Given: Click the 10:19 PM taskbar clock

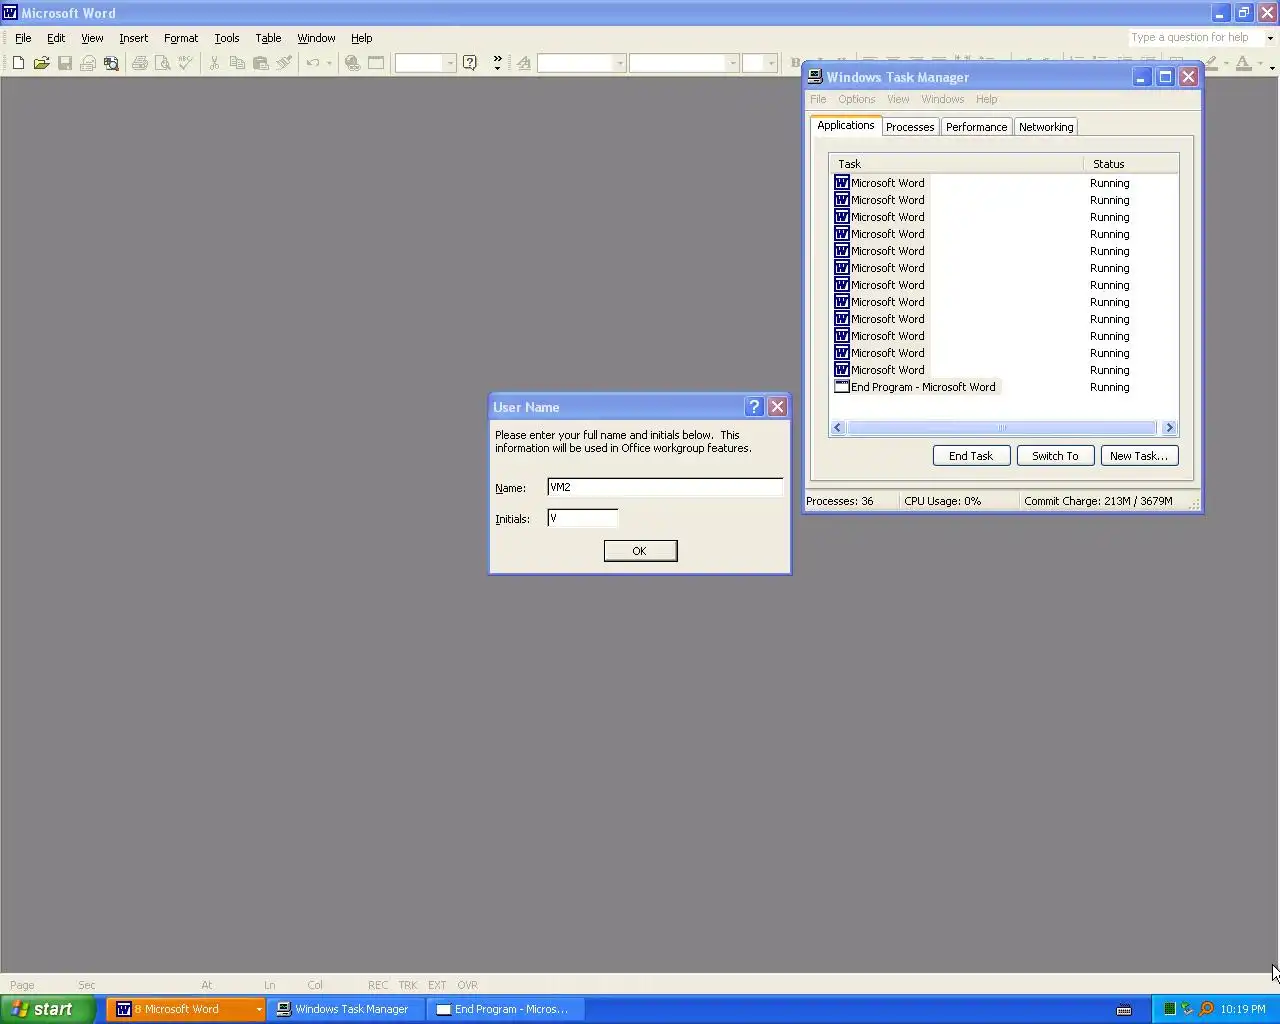Looking at the screenshot, I should click(x=1243, y=1009).
